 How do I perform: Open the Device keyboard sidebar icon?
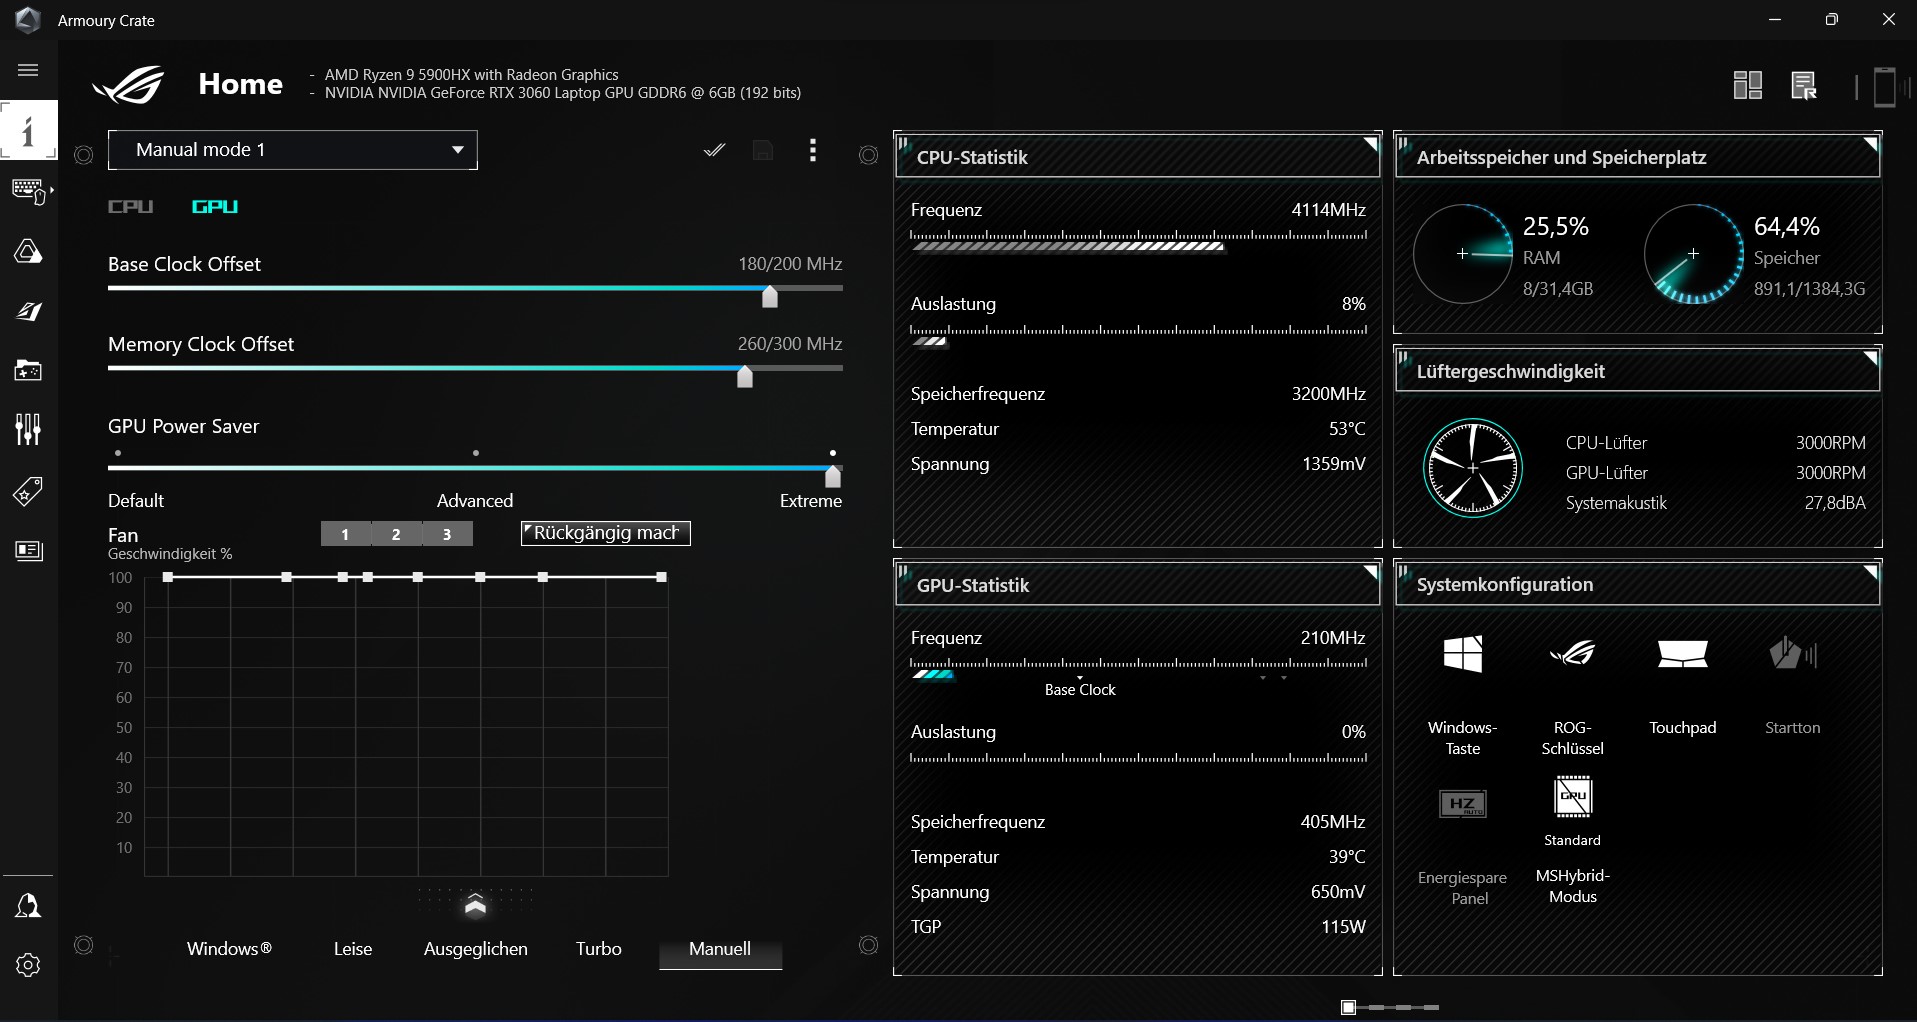[29, 190]
